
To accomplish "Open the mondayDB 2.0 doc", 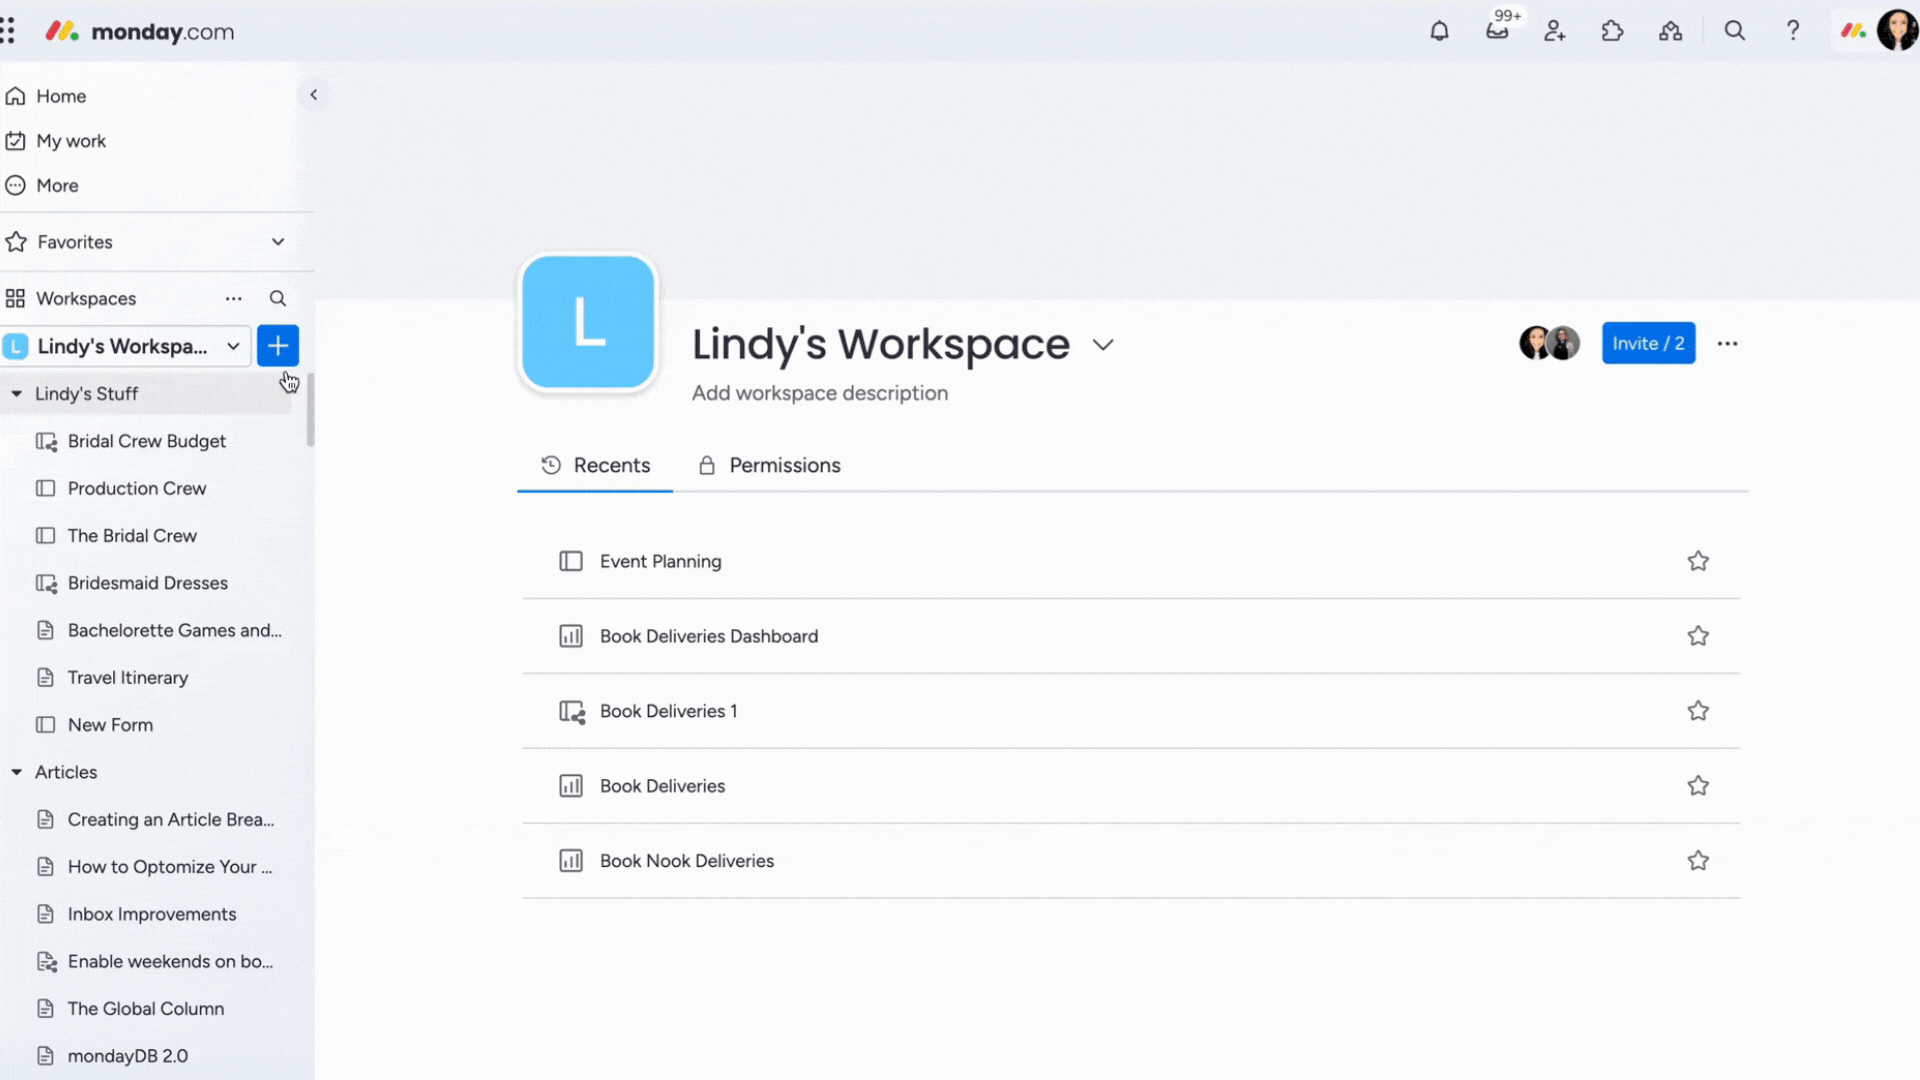I will 128,1056.
